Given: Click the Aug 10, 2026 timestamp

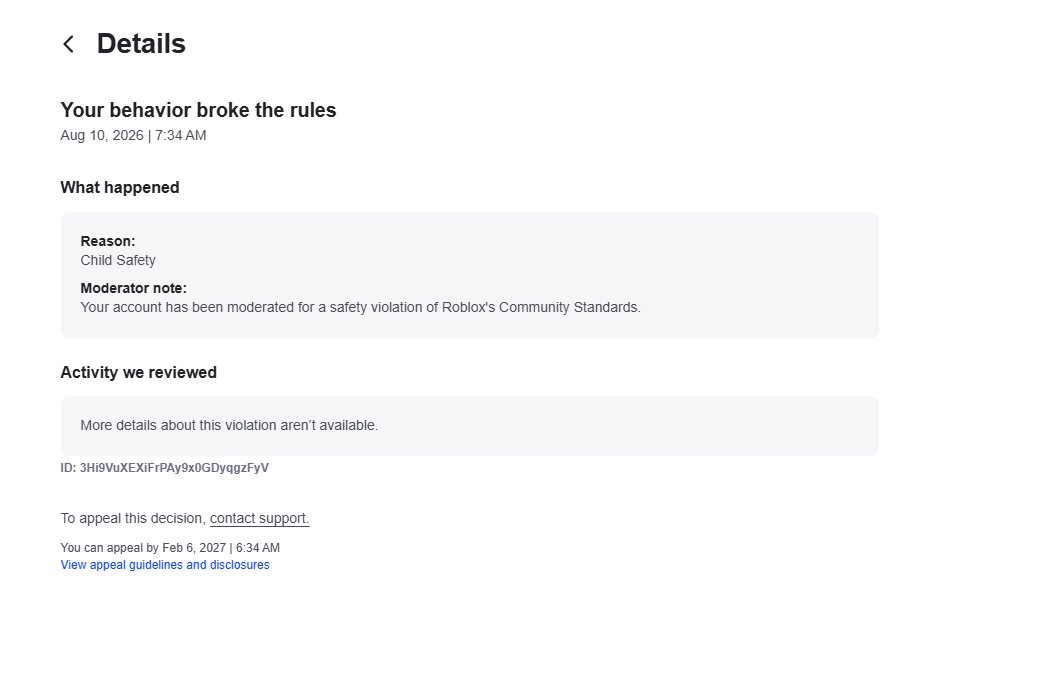Looking at the screenshot, I should (x=133, y=135).
